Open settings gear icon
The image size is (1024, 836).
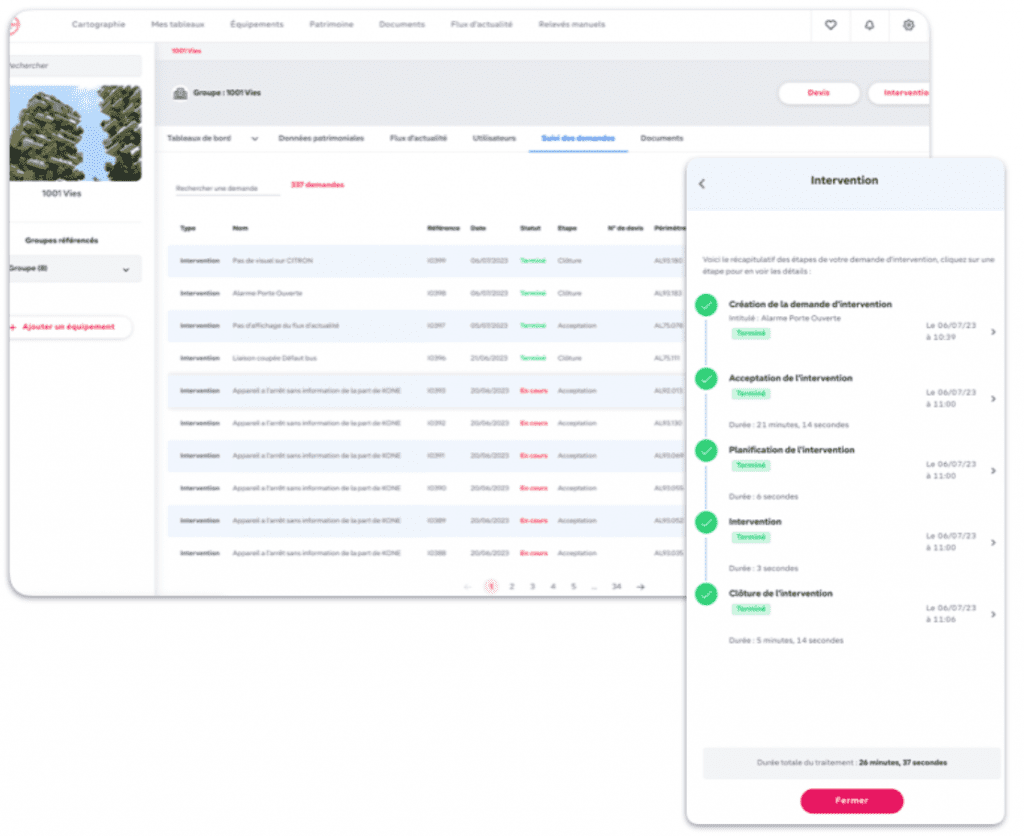(x=908, y=25)
